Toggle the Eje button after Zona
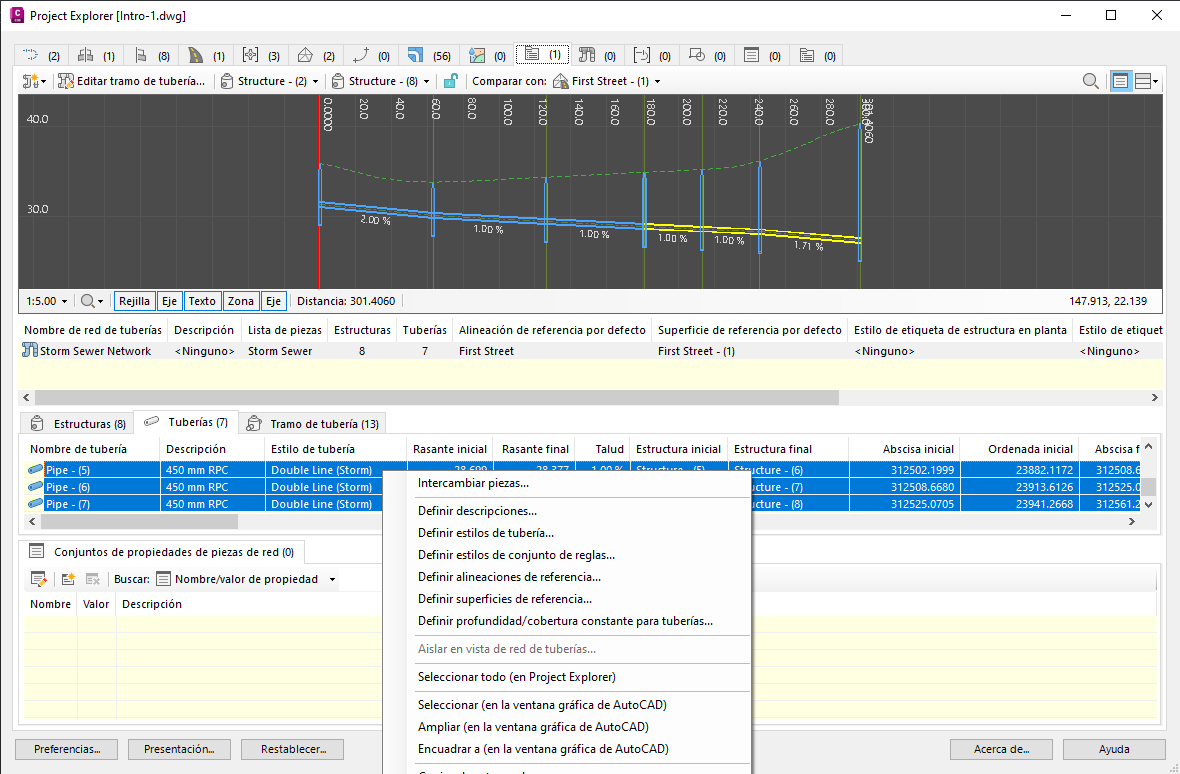Image resolution: width=1180 pixels, height=774 pixels. pyautogui.click(x=273, y=301)
